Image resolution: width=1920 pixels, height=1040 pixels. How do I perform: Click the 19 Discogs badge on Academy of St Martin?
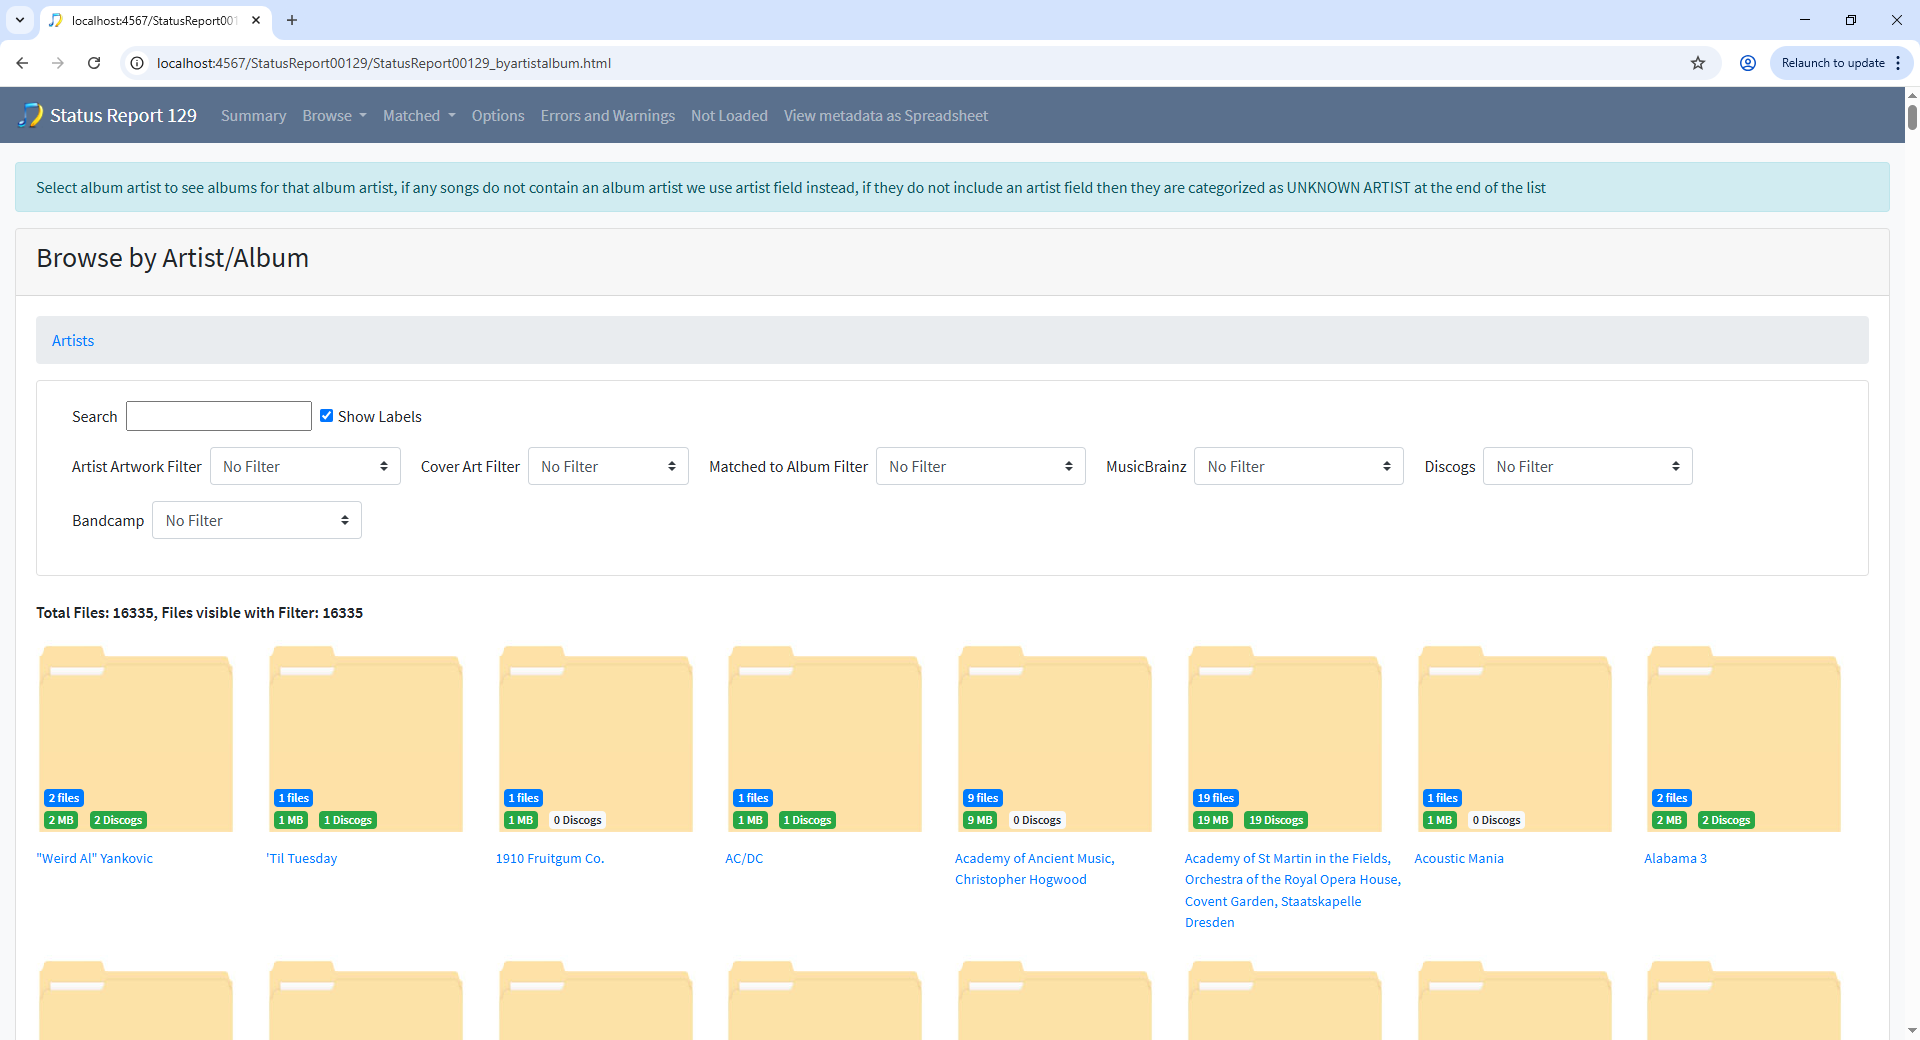pyautogui.click(x=1276, y=820)
